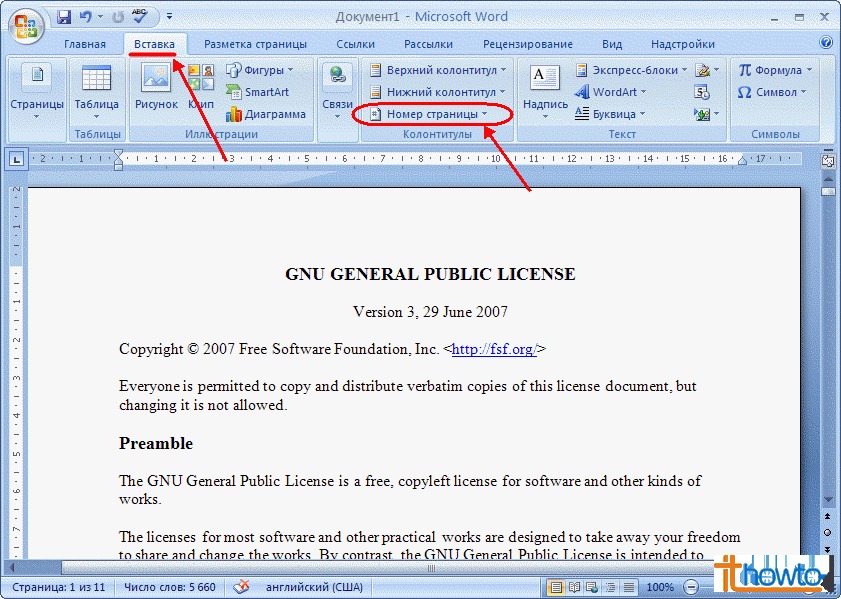Change language английский (США) in status bar
The width and height of the screenshot is (841, 599).
pyautogui.click(x=314, y=587)
